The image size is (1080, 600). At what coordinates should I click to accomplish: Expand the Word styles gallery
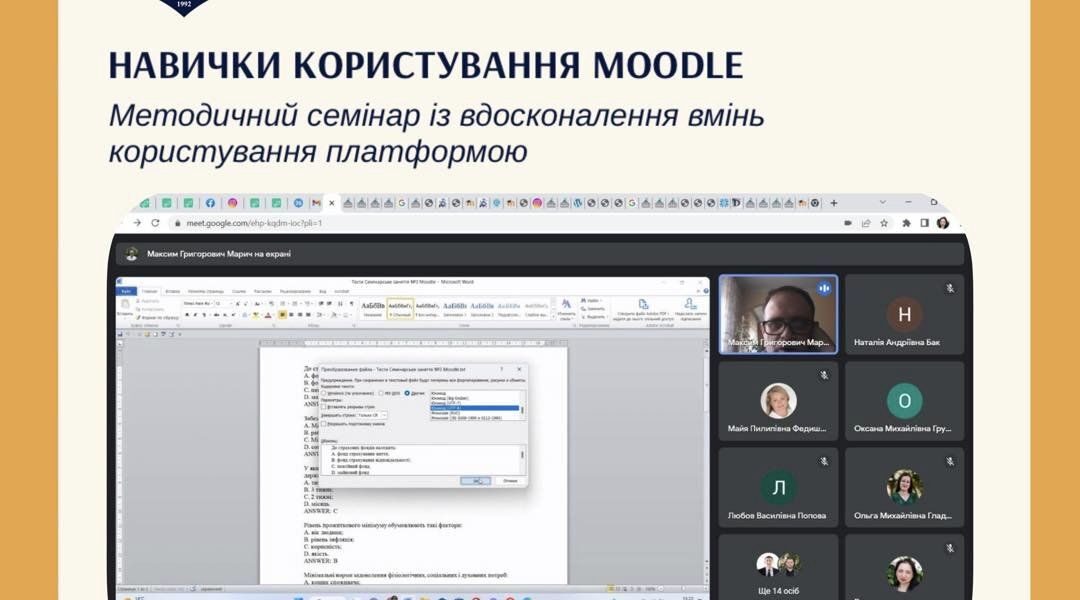coord(553,315)
